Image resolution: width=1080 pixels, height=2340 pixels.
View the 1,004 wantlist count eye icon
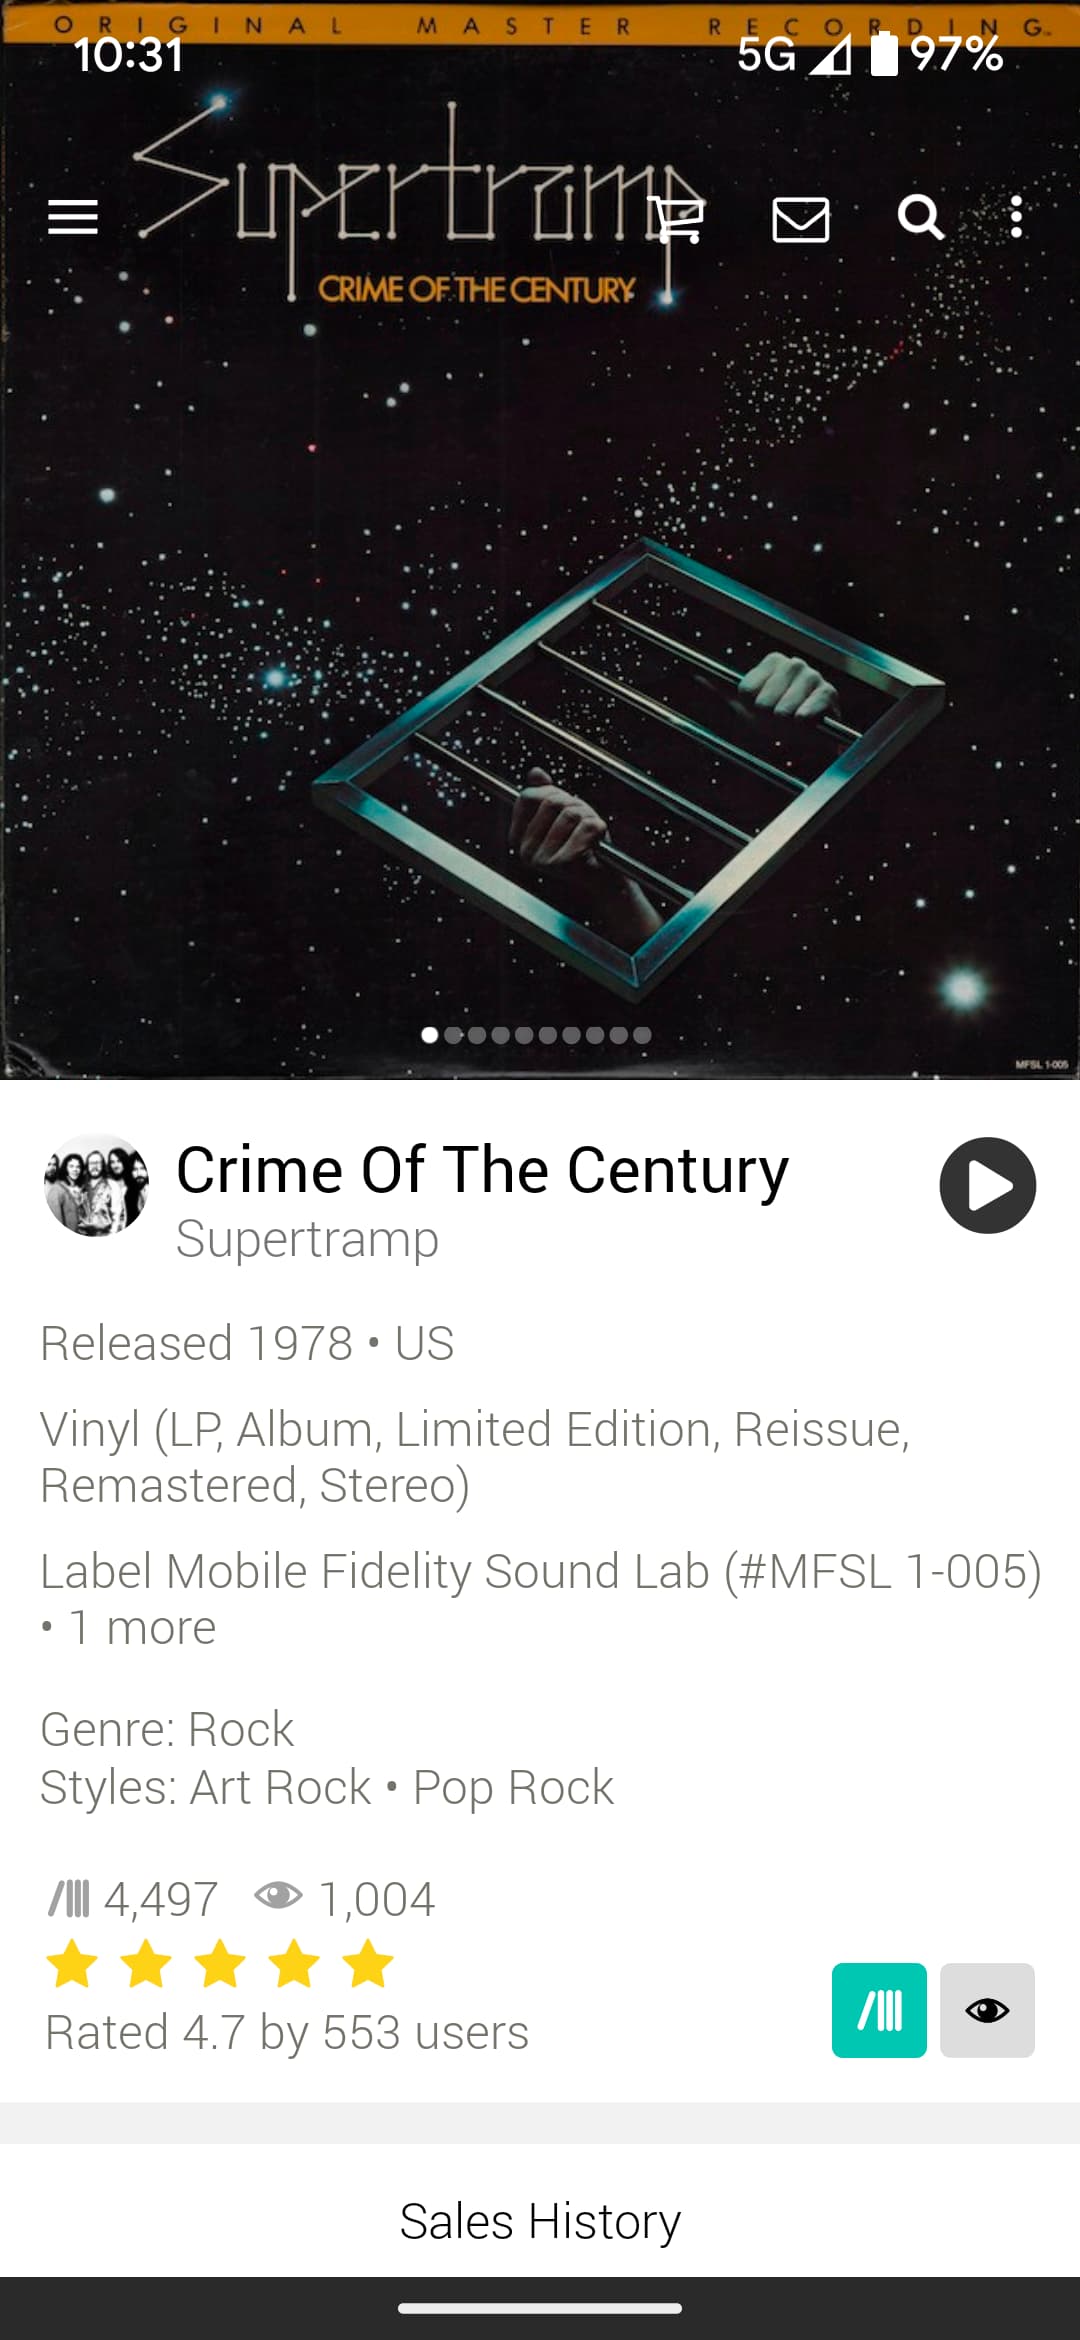click(x=278, y=1895)
